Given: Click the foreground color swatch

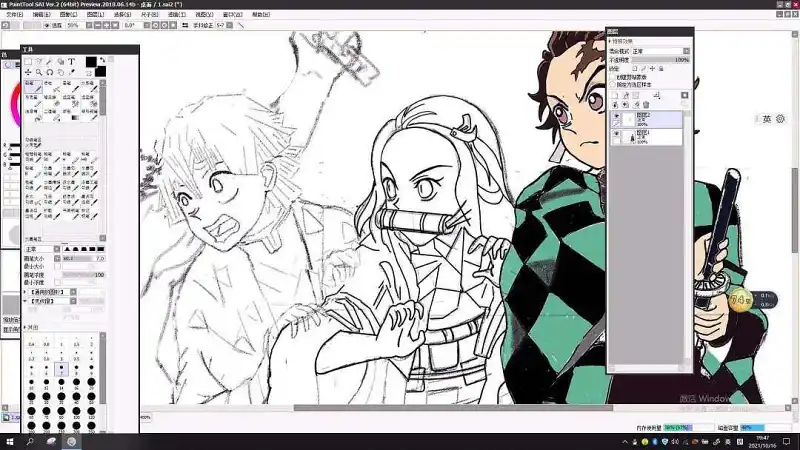Looking at the screenshot, I should pos(91,62).
